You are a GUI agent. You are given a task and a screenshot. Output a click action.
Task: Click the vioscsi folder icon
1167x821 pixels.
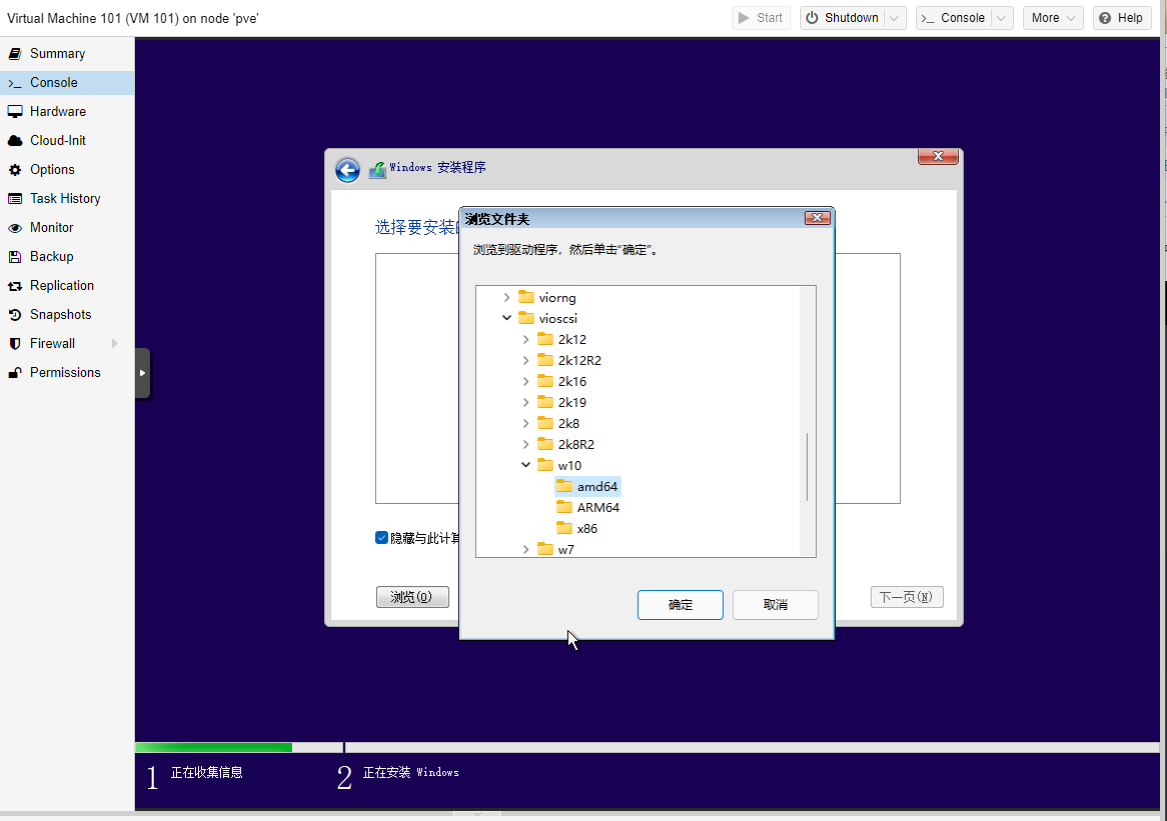[527, 318]
